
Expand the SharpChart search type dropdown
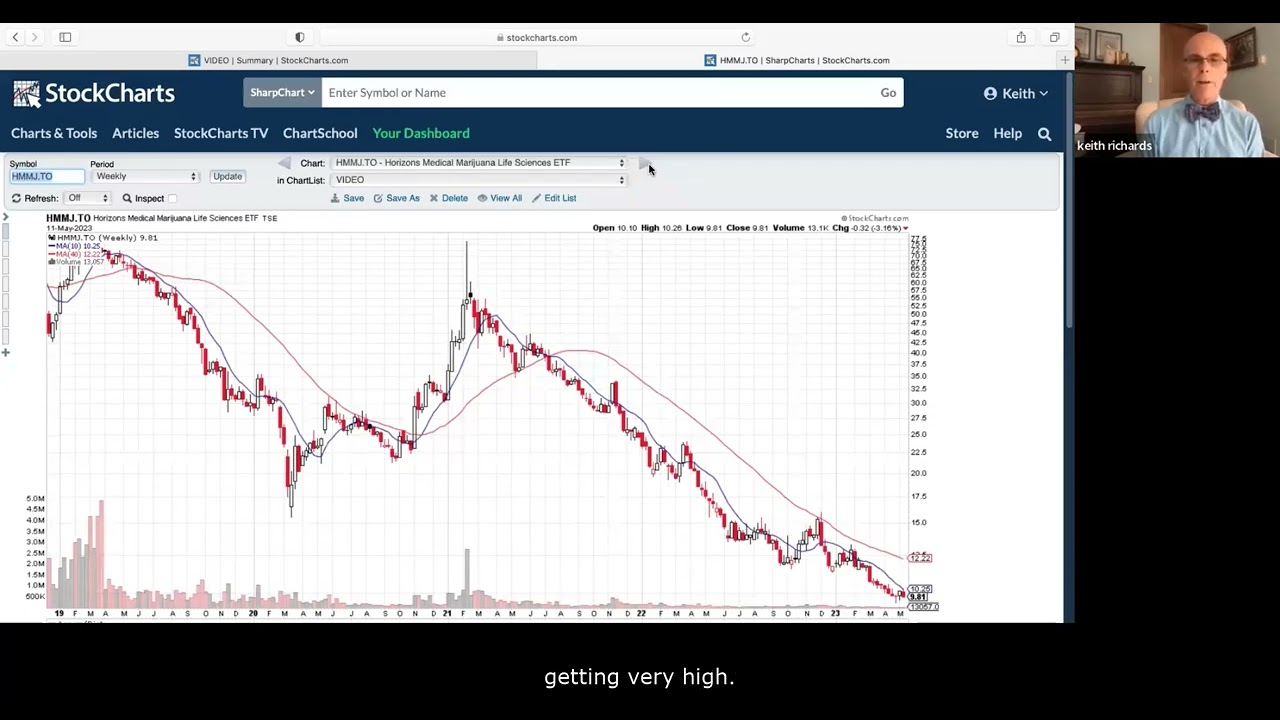pos(282,92)
